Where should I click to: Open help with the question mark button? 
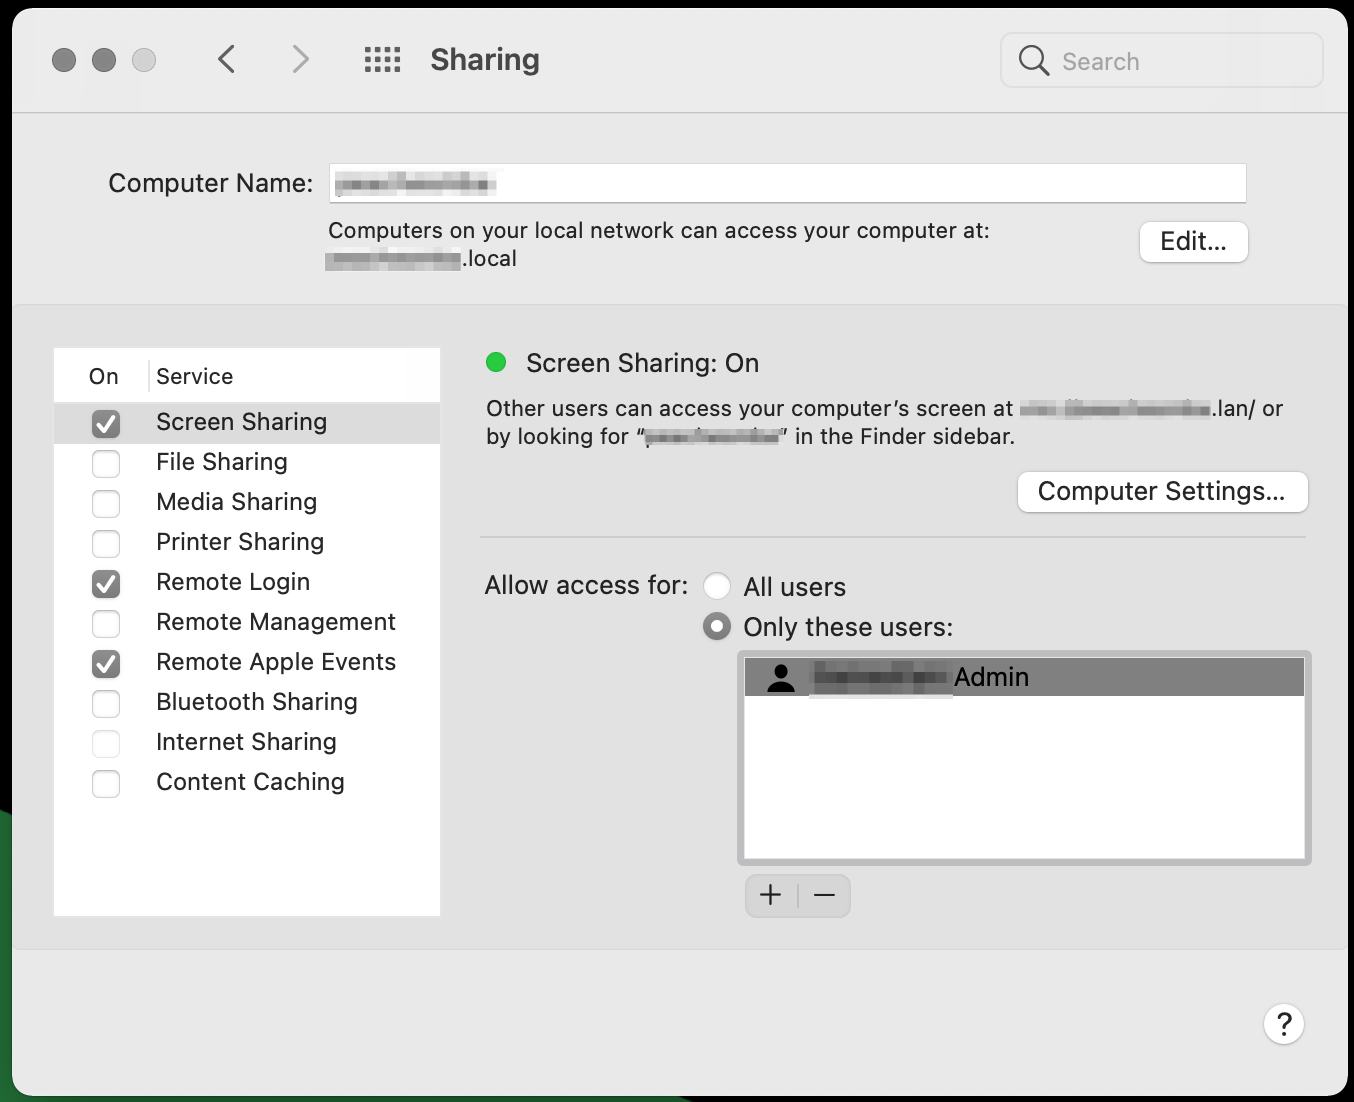[1284, 1024]
